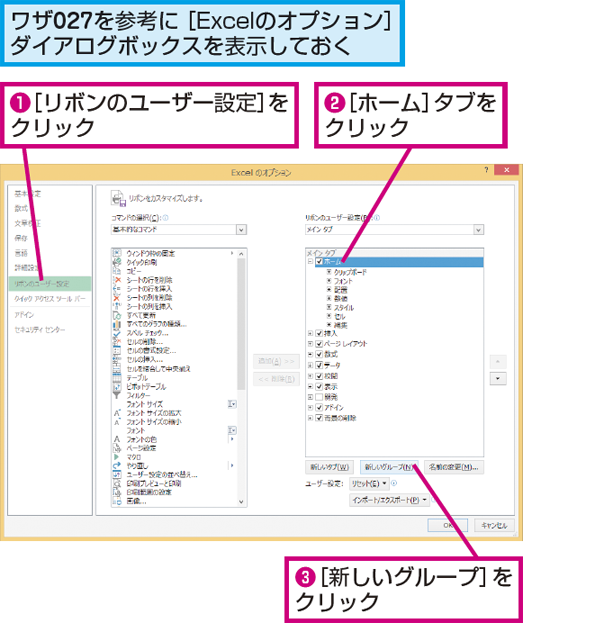The image size is (600, 623).
Task: Open the コマンドの選択 dropdown
Action: (x=241, y=230)
